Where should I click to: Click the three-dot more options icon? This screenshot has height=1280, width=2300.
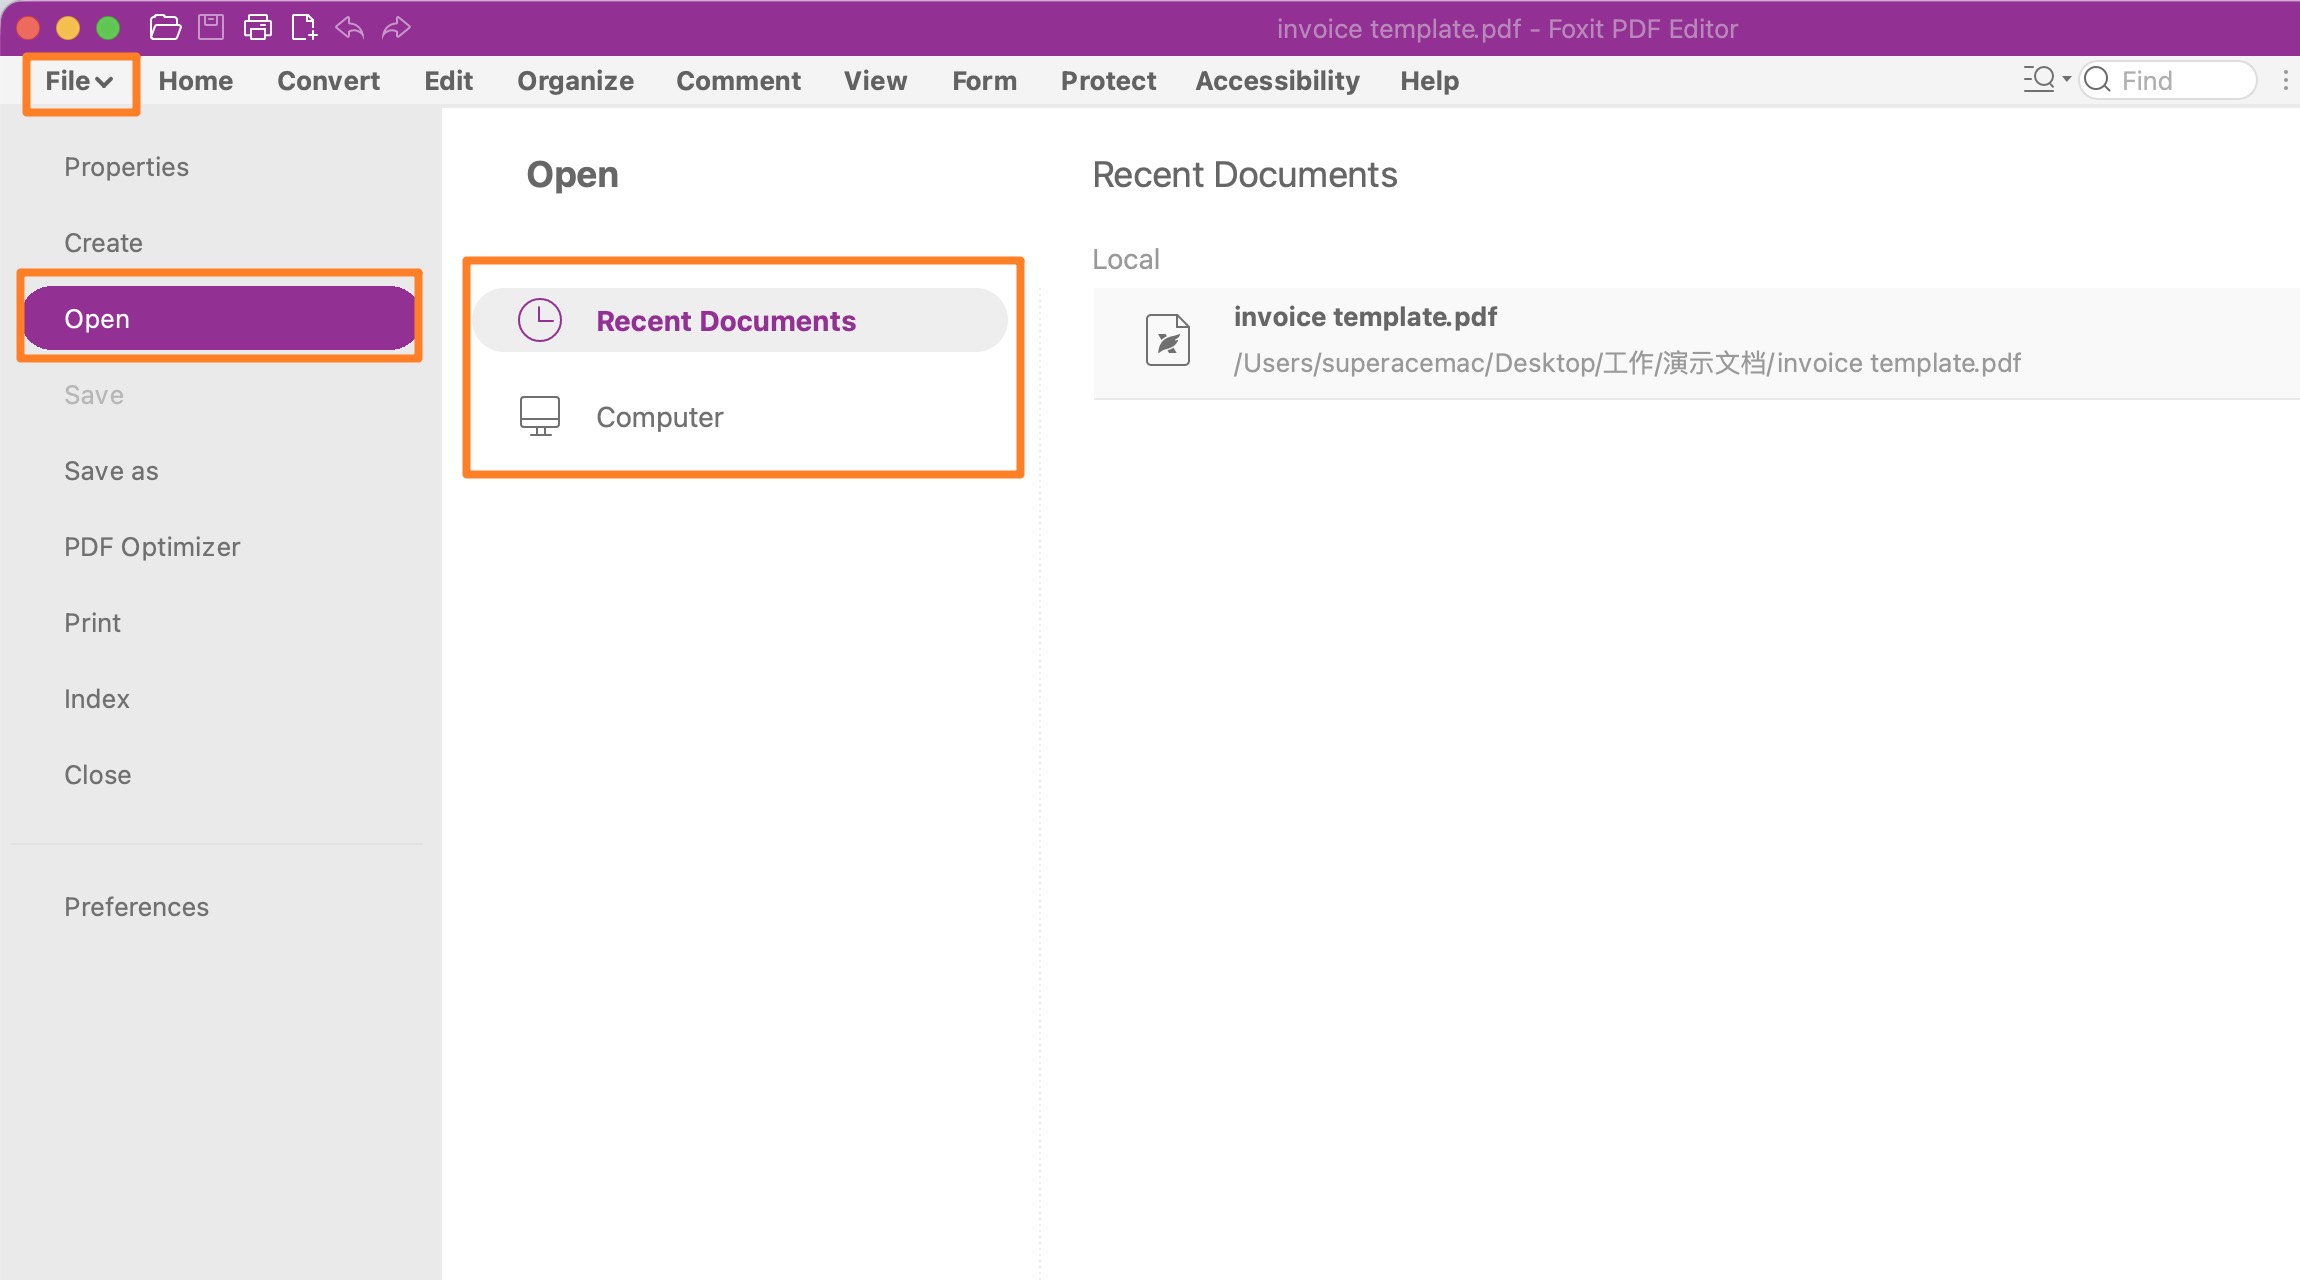tap(2285, 80)
